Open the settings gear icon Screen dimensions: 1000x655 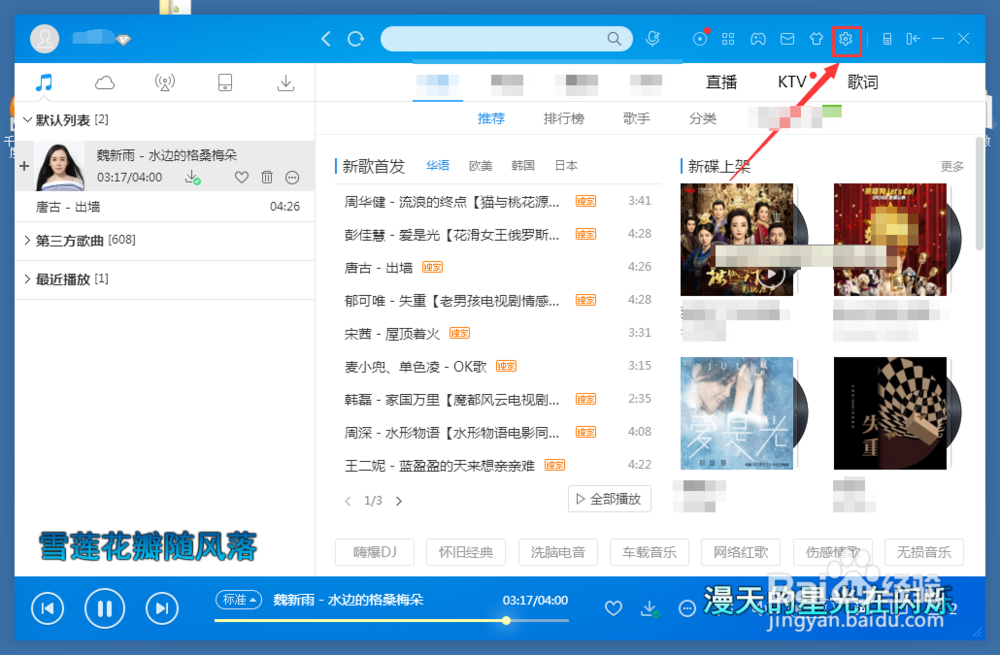[x=846, y=40]
